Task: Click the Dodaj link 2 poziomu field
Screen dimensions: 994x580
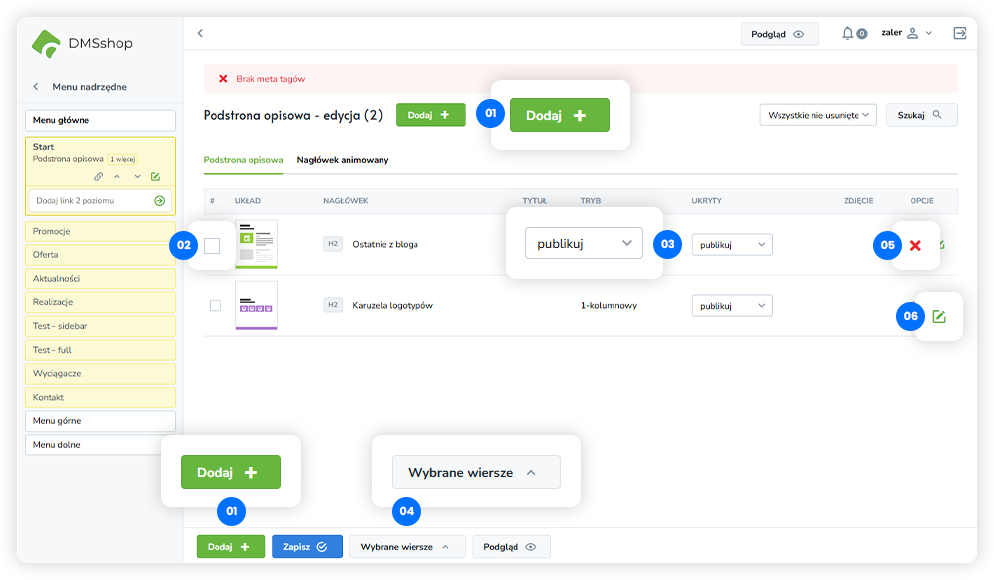Action: pyautogui.click(x=90, y=201)
